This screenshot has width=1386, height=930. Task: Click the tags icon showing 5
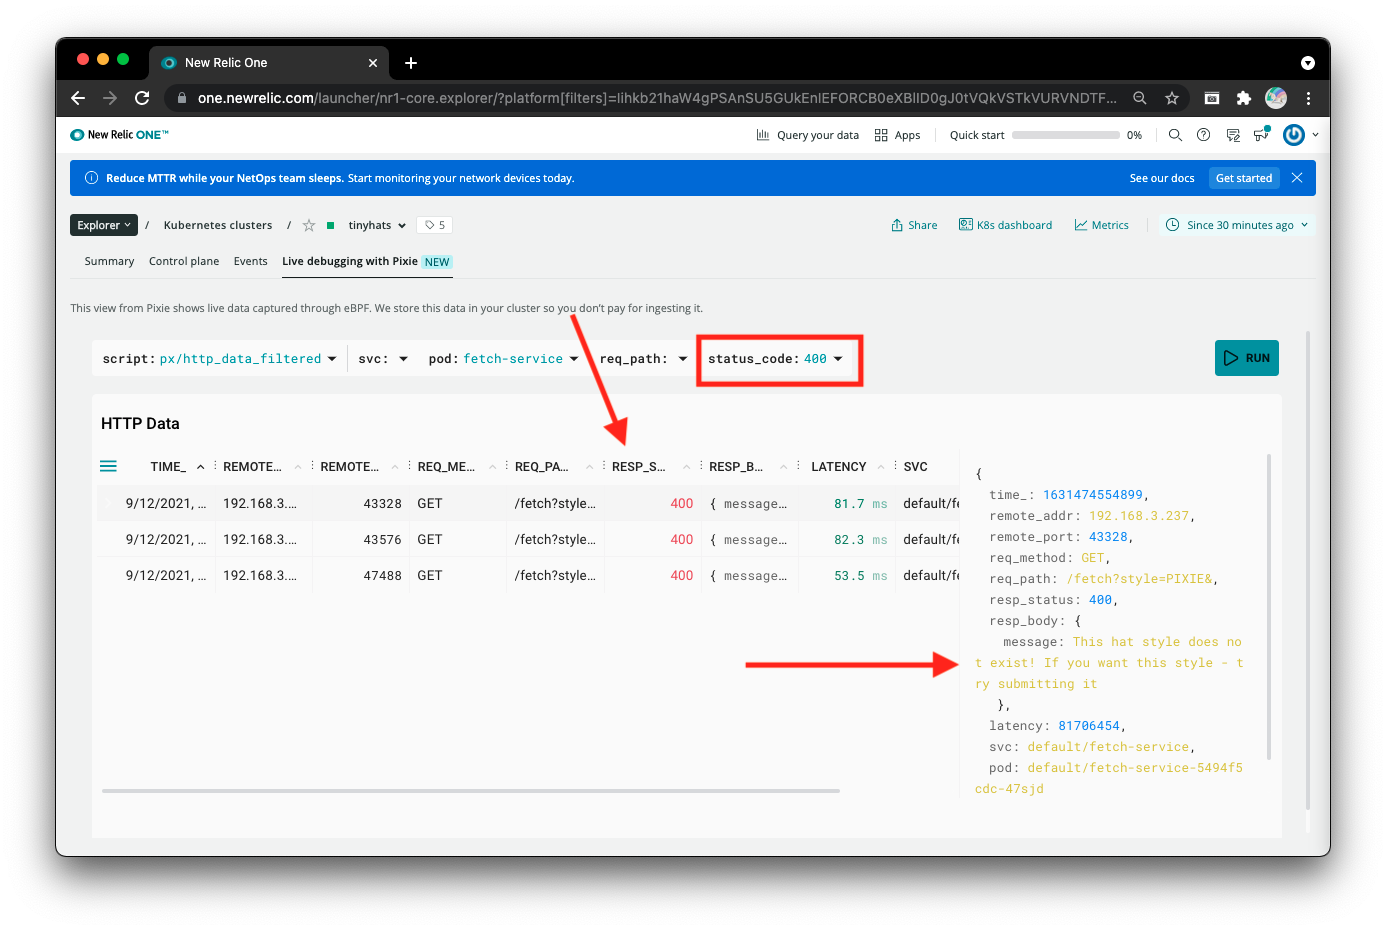pyautogui.click(x=435, y=226)
